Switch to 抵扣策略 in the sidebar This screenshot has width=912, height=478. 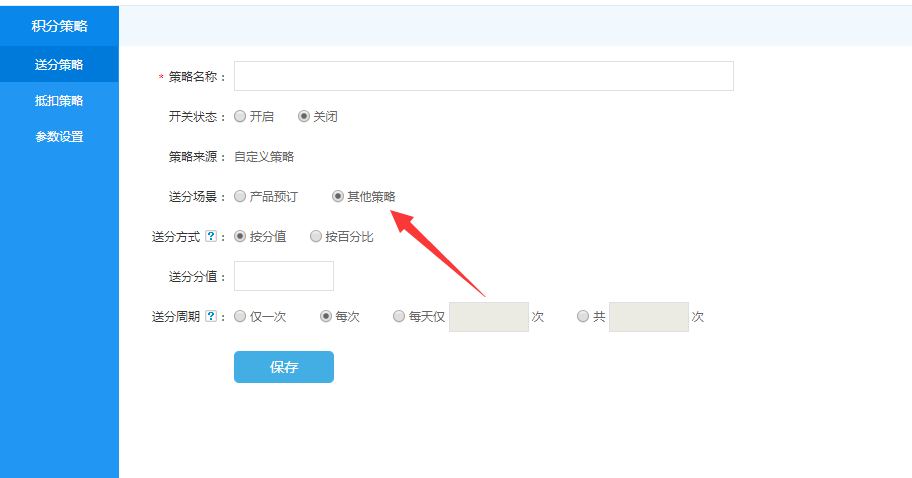(59, 101)
